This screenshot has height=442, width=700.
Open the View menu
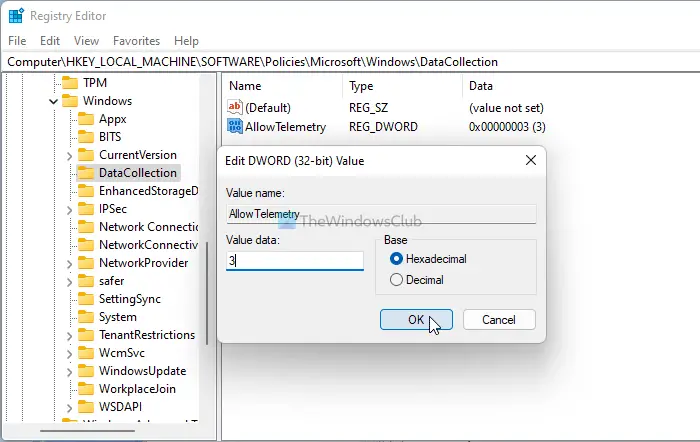click(86, 41)
